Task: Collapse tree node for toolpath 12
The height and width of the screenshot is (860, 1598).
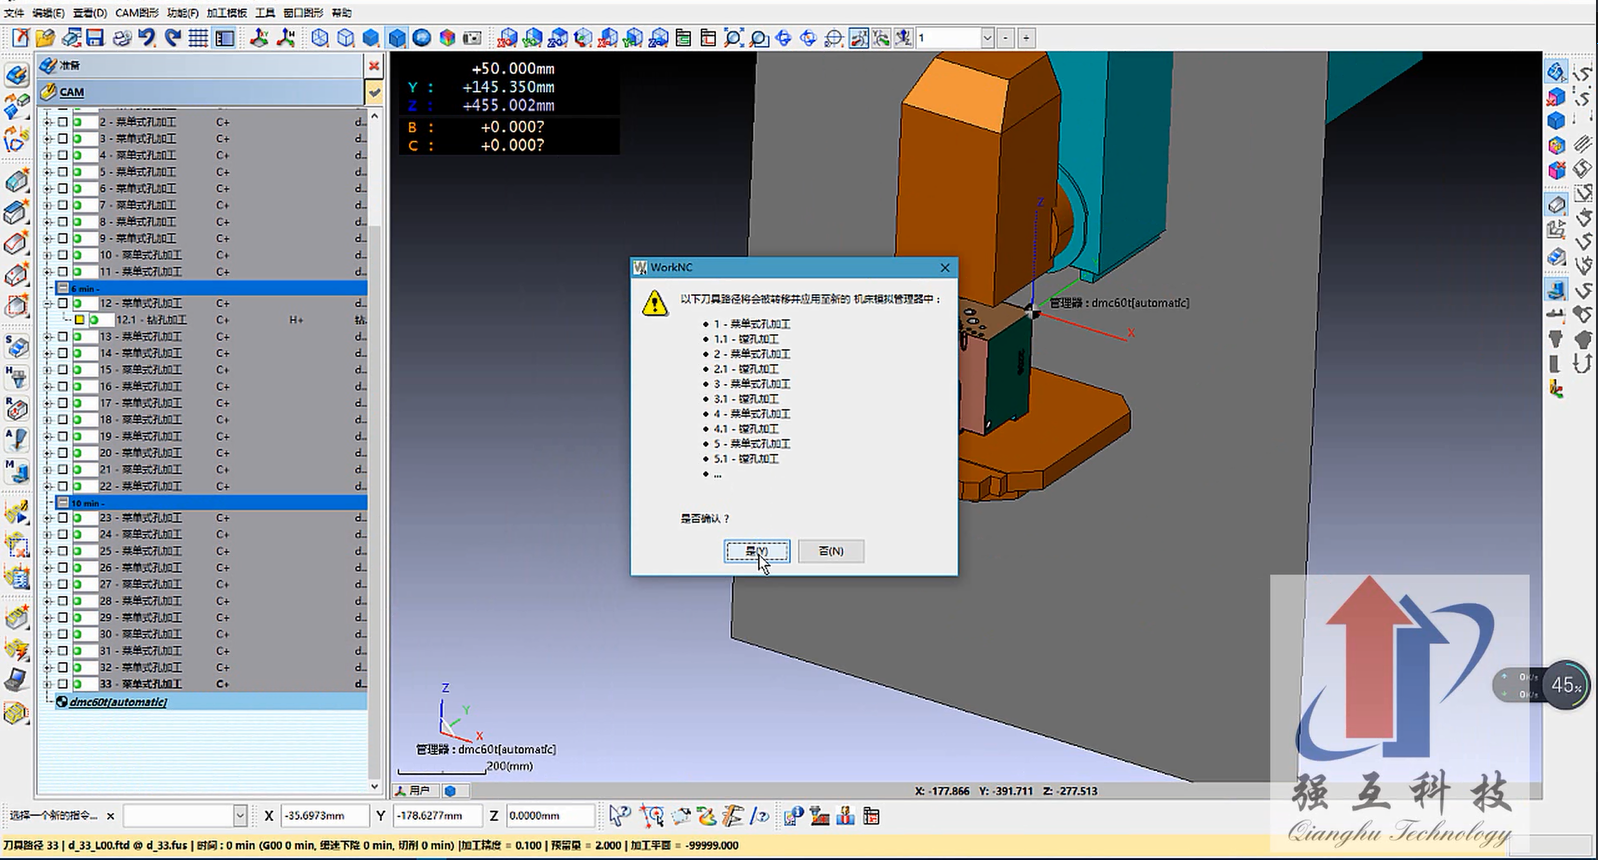Action: tap(48, 303)
